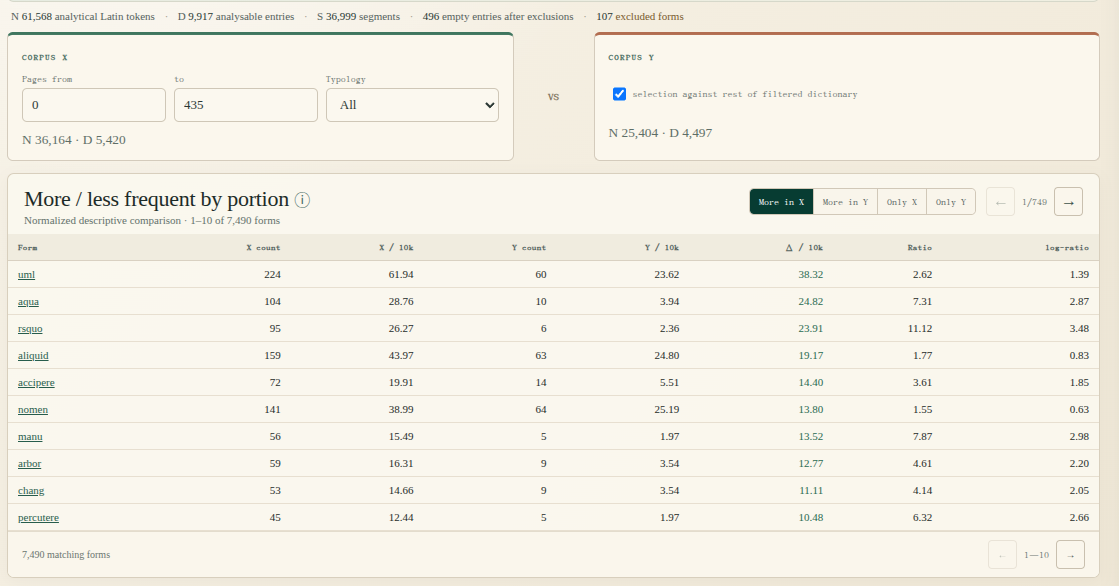Click the 2.66 log-ratio for percutere

click(x=1079, y=518)
